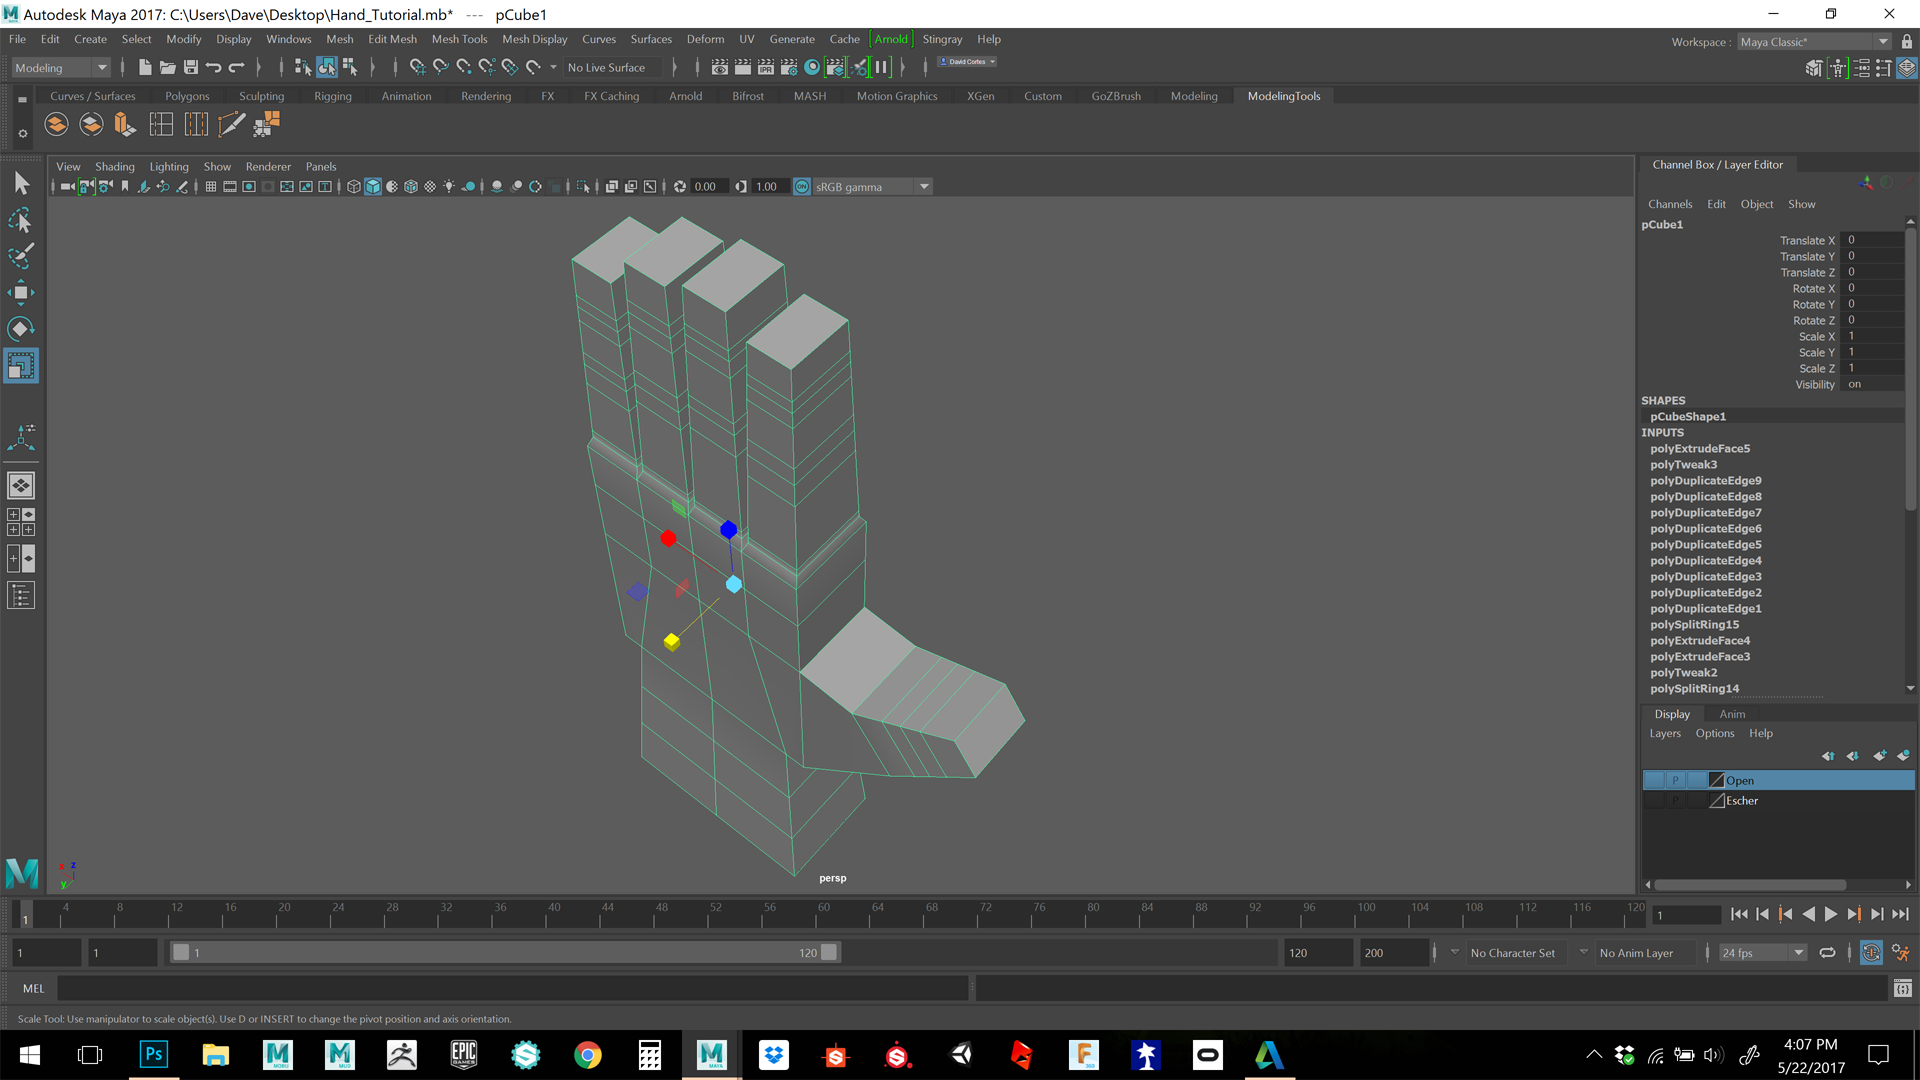Redo the action with the forward arrow icon
1920x1080 pixels.
tap(237, 67)
